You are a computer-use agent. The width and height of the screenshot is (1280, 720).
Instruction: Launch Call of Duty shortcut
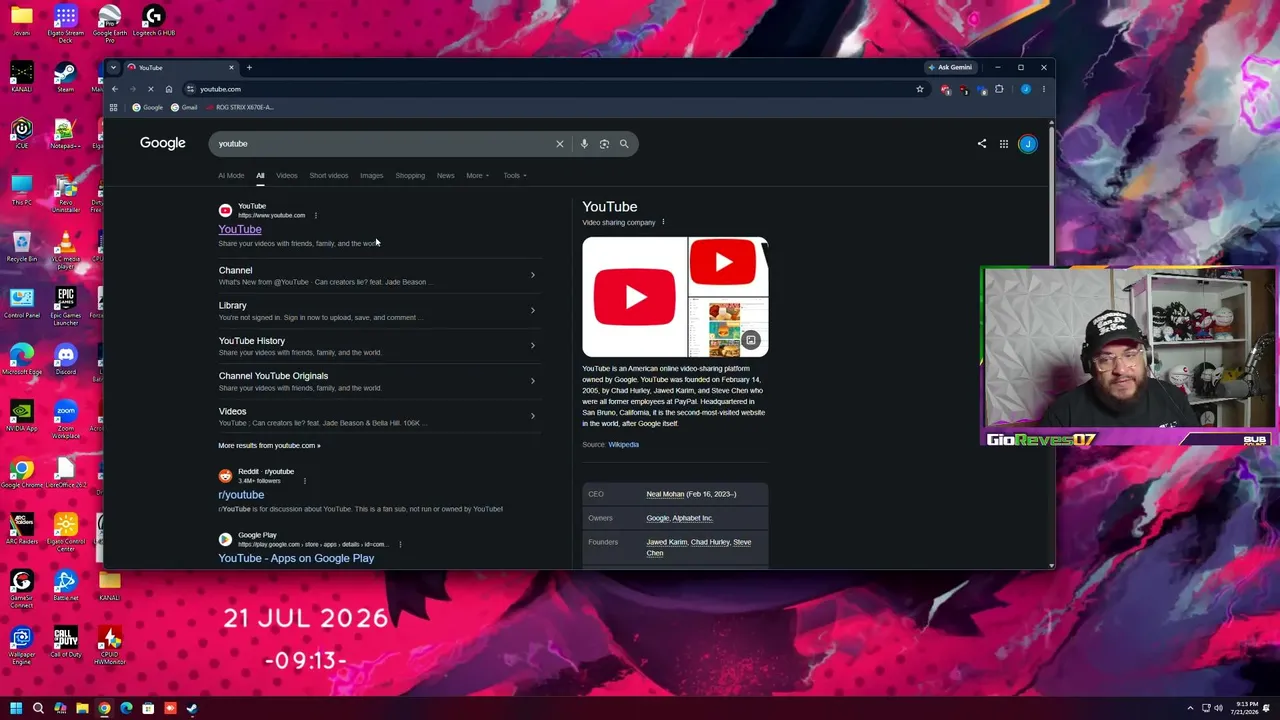click(x=65, y=641)
